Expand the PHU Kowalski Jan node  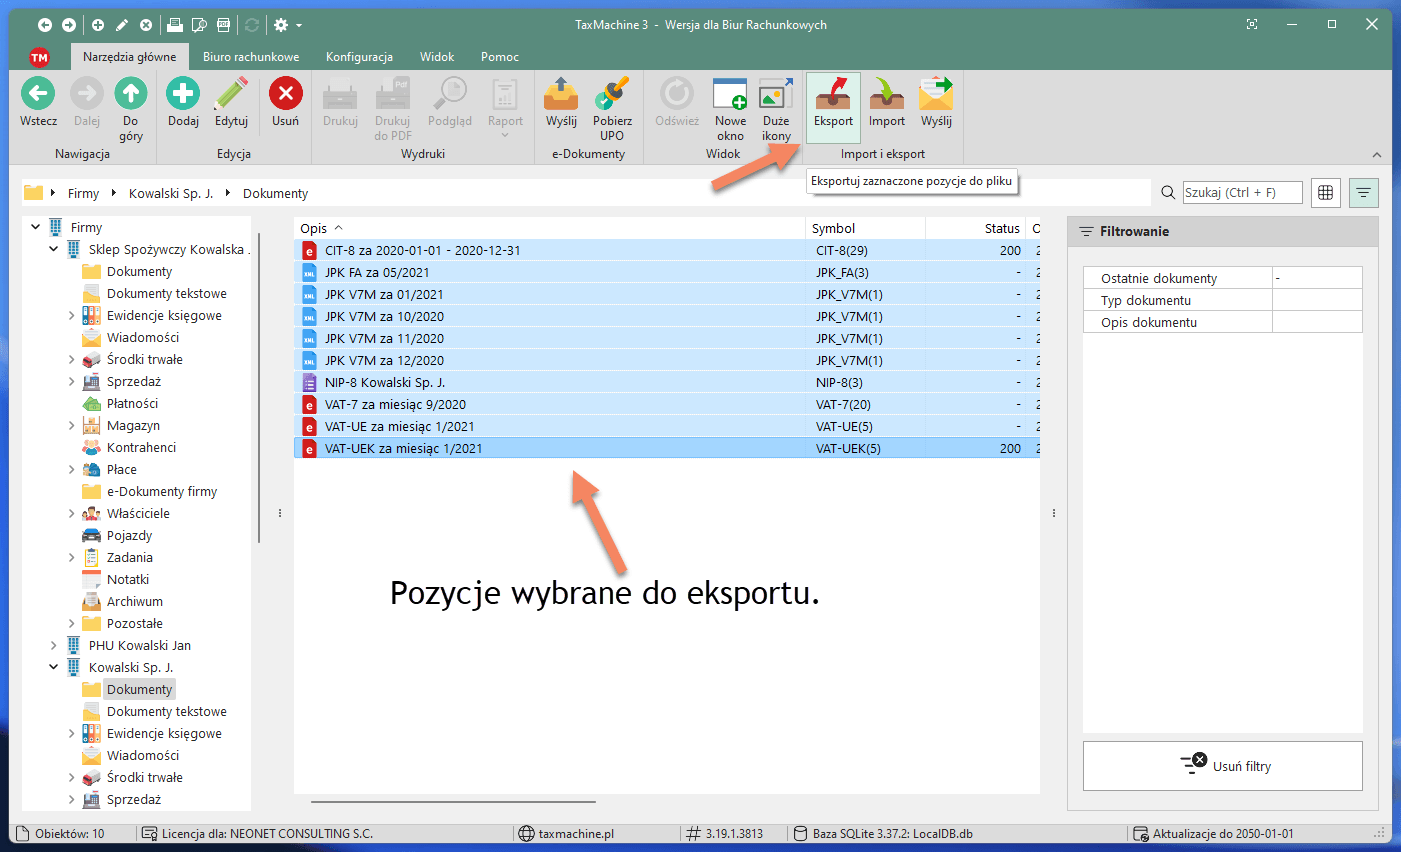[54, 645]
